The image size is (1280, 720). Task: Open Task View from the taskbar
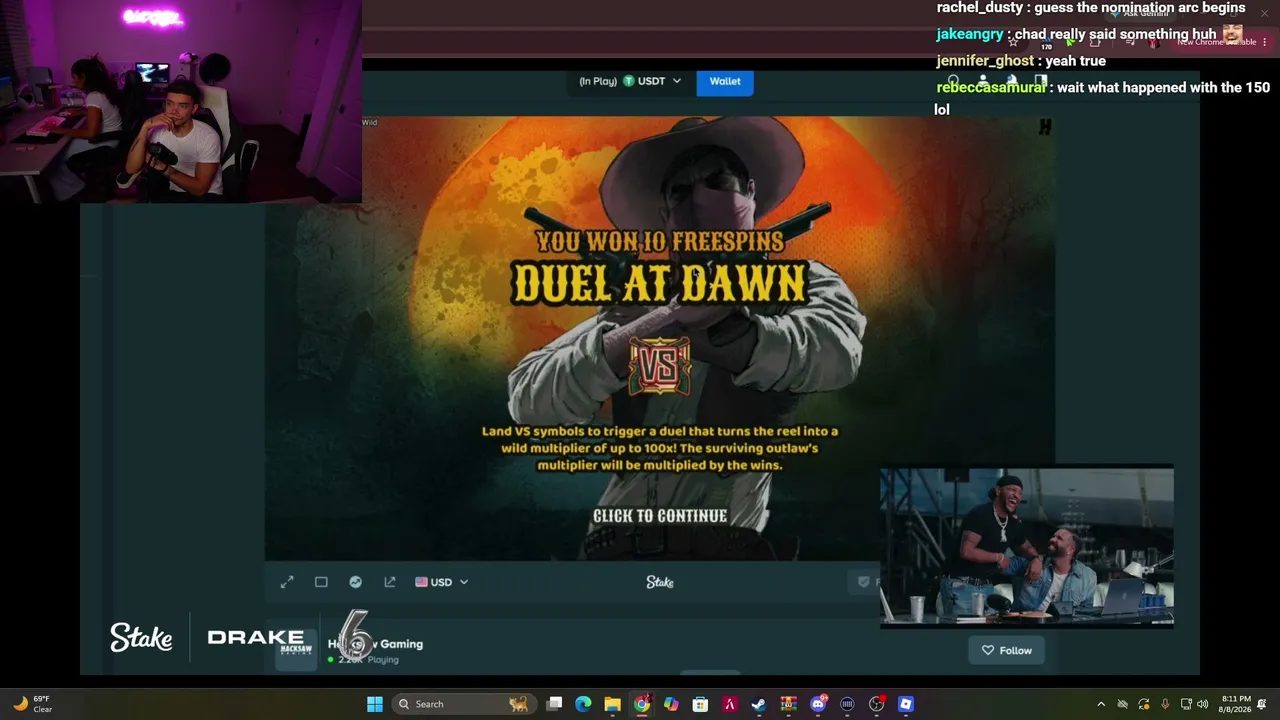(x=554, y=704)
